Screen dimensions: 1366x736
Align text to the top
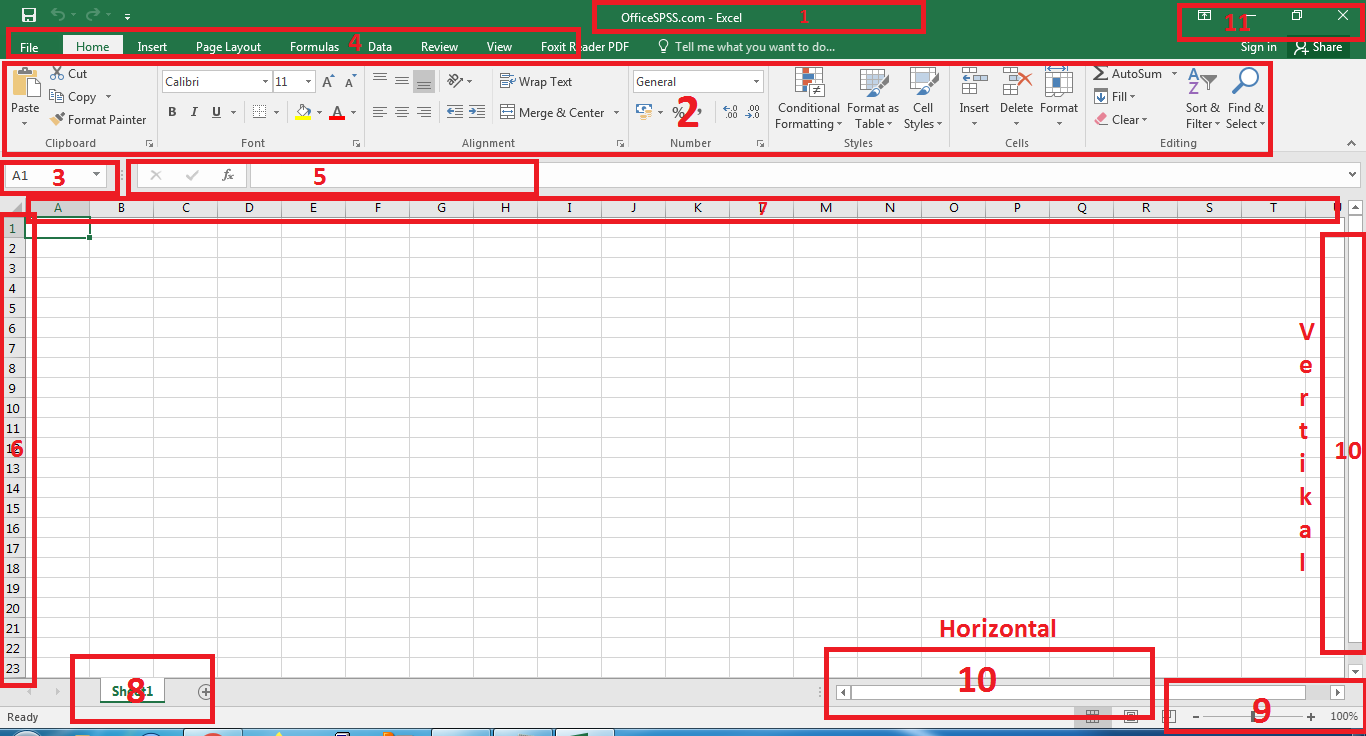pos(380,81)
